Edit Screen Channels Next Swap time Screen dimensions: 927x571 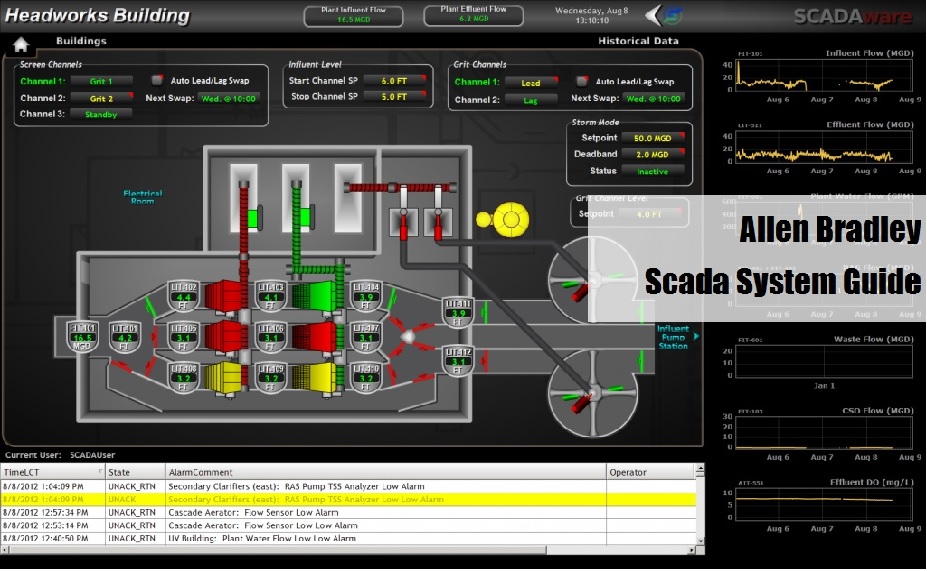click(229, 99)
